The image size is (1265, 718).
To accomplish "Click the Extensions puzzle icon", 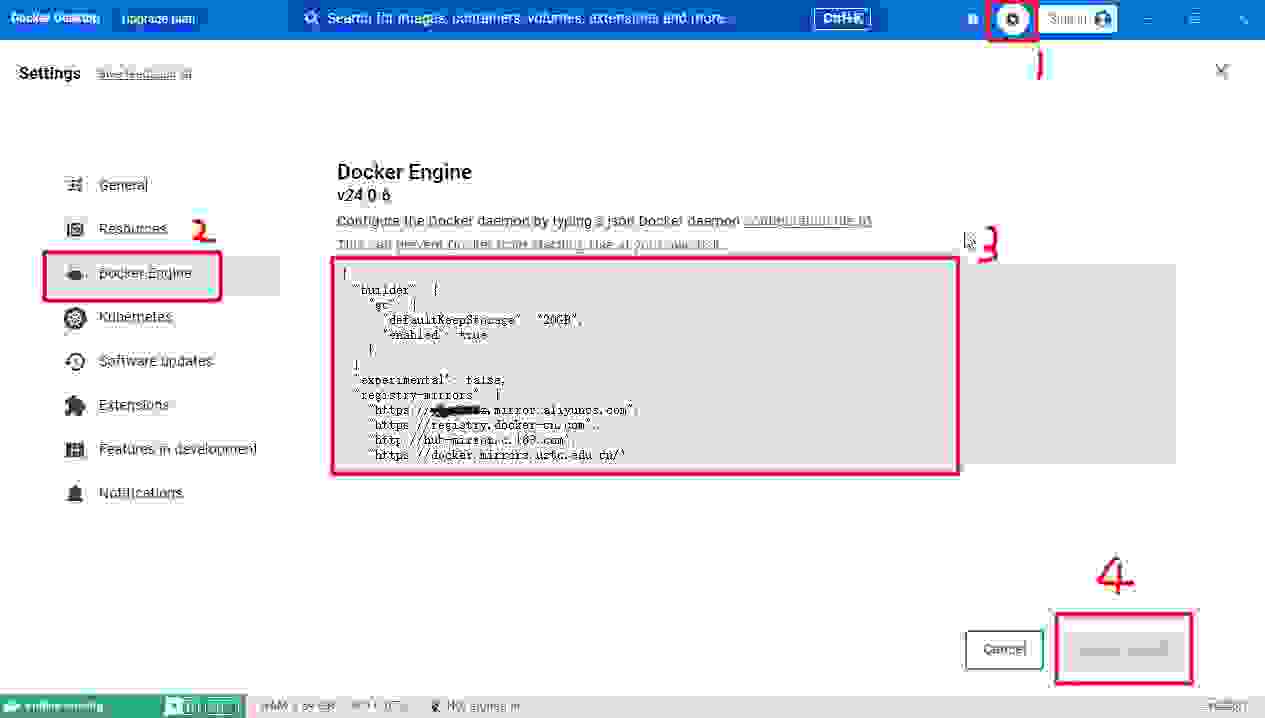I will tap(75, 405).
